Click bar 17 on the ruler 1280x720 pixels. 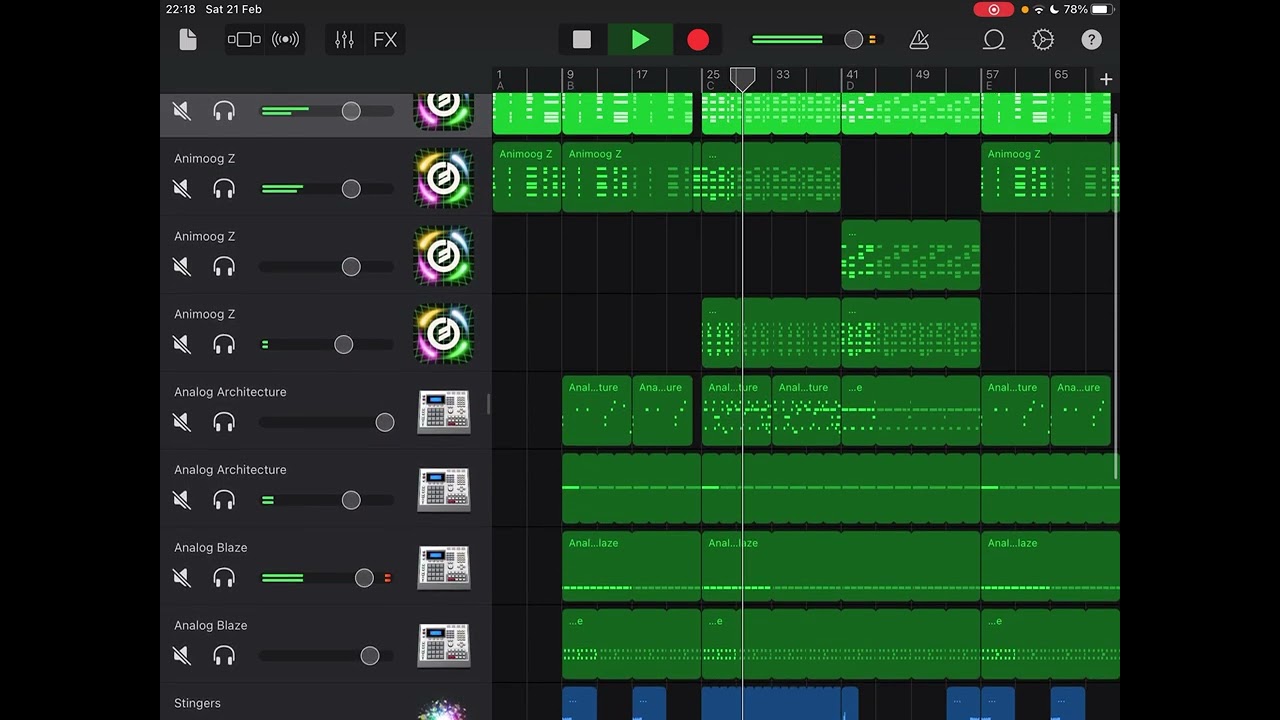(x=642, y=74)
